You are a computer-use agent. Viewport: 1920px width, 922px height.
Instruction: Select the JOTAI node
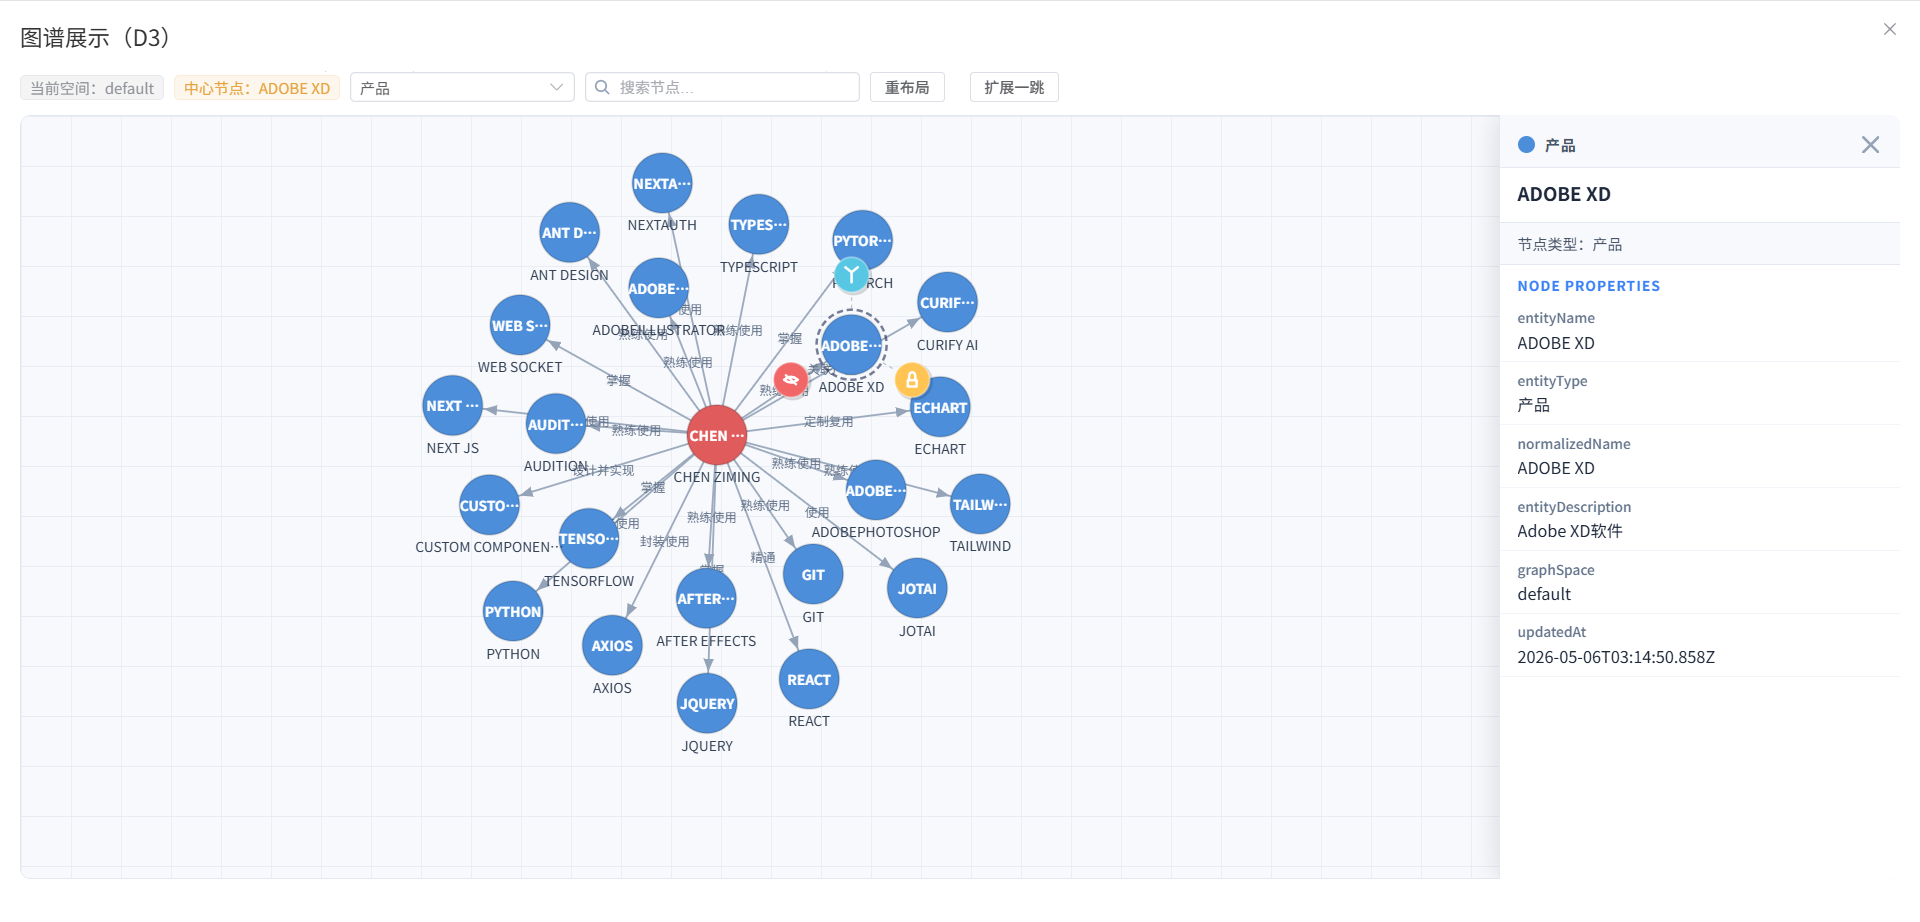coord(917,589)
